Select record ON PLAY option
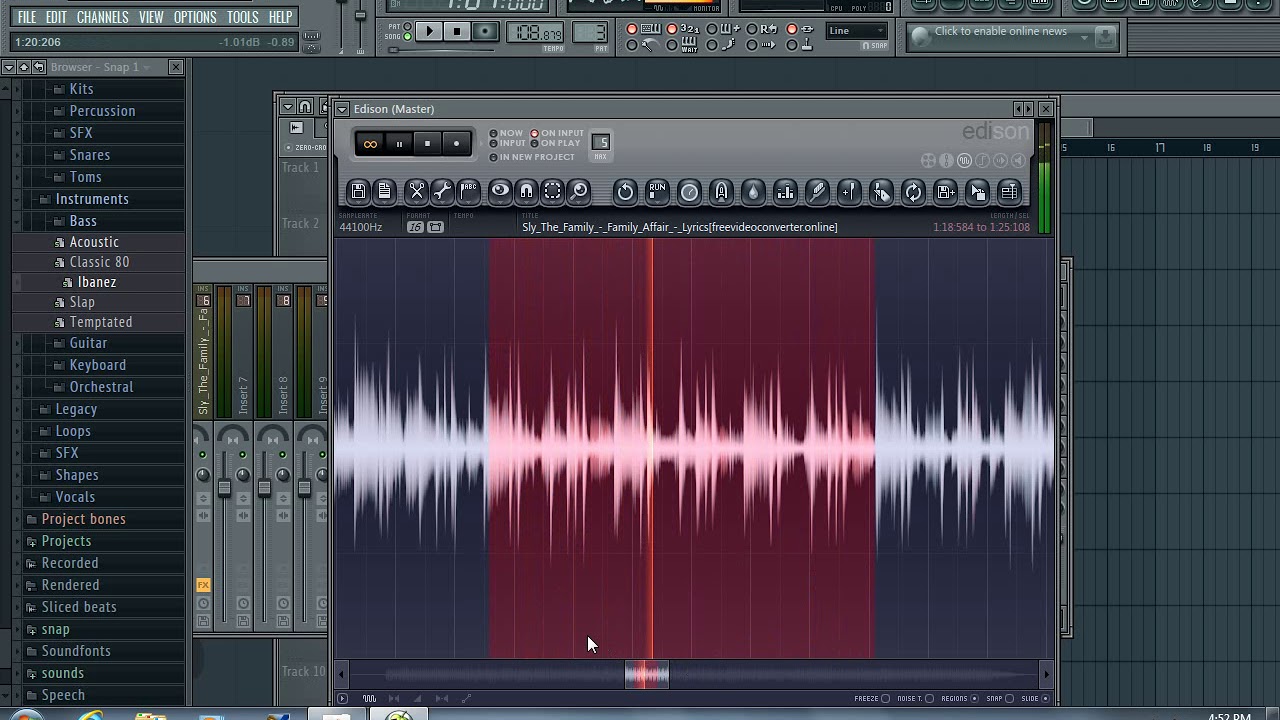Viewport: 1280px width, 720px height. 555,143
